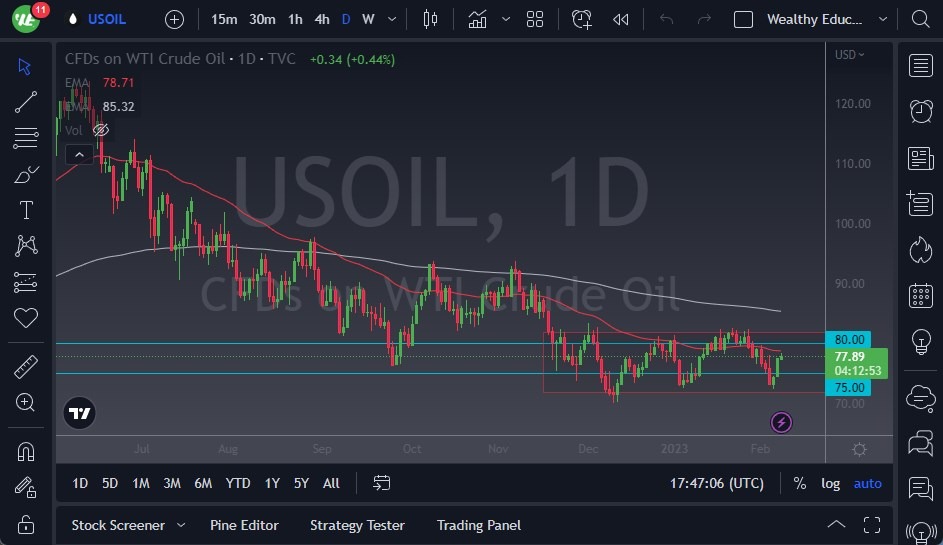Open the alerts alarm clock panel
943x545 pixels.
(920, 111)
